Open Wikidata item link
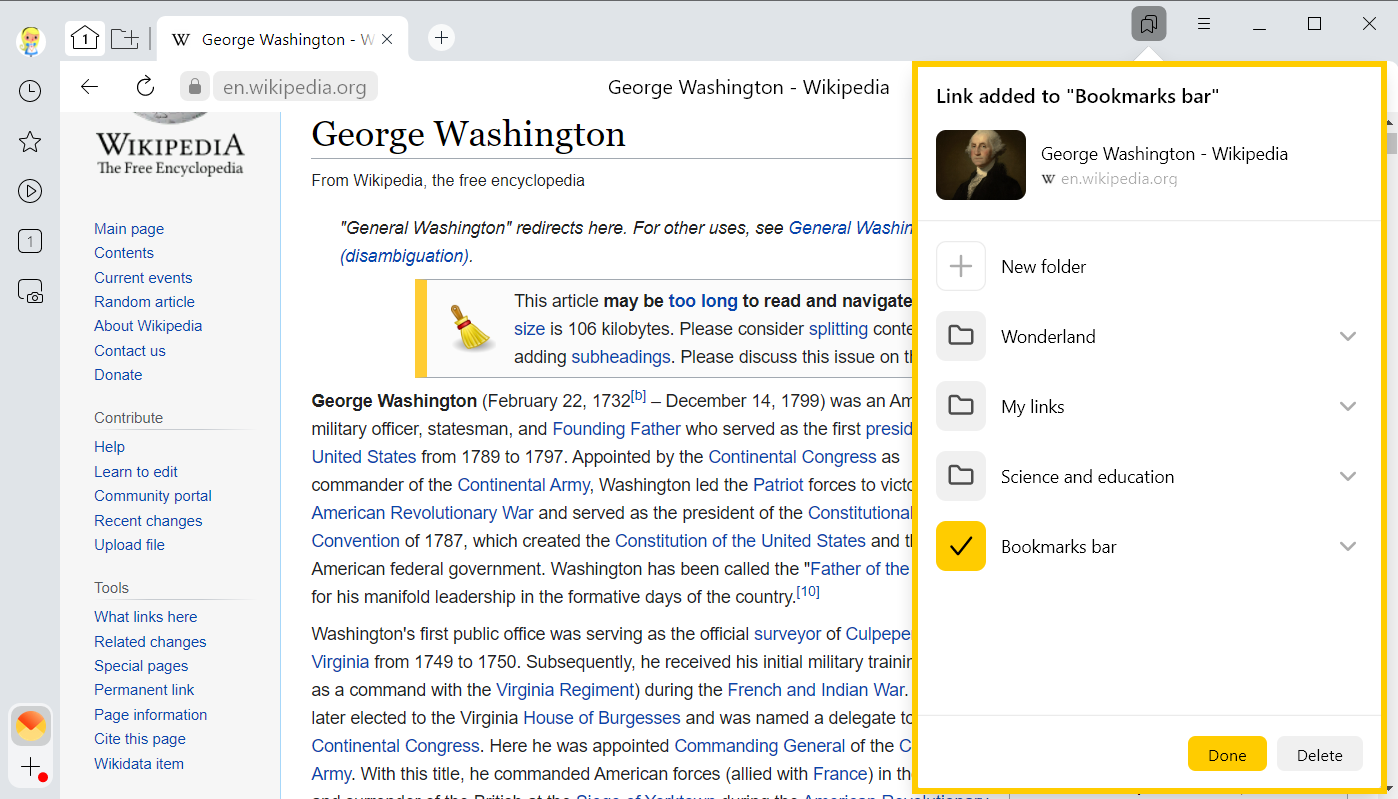Viewport: 1398px width, 799px height. tap(139, 764)
